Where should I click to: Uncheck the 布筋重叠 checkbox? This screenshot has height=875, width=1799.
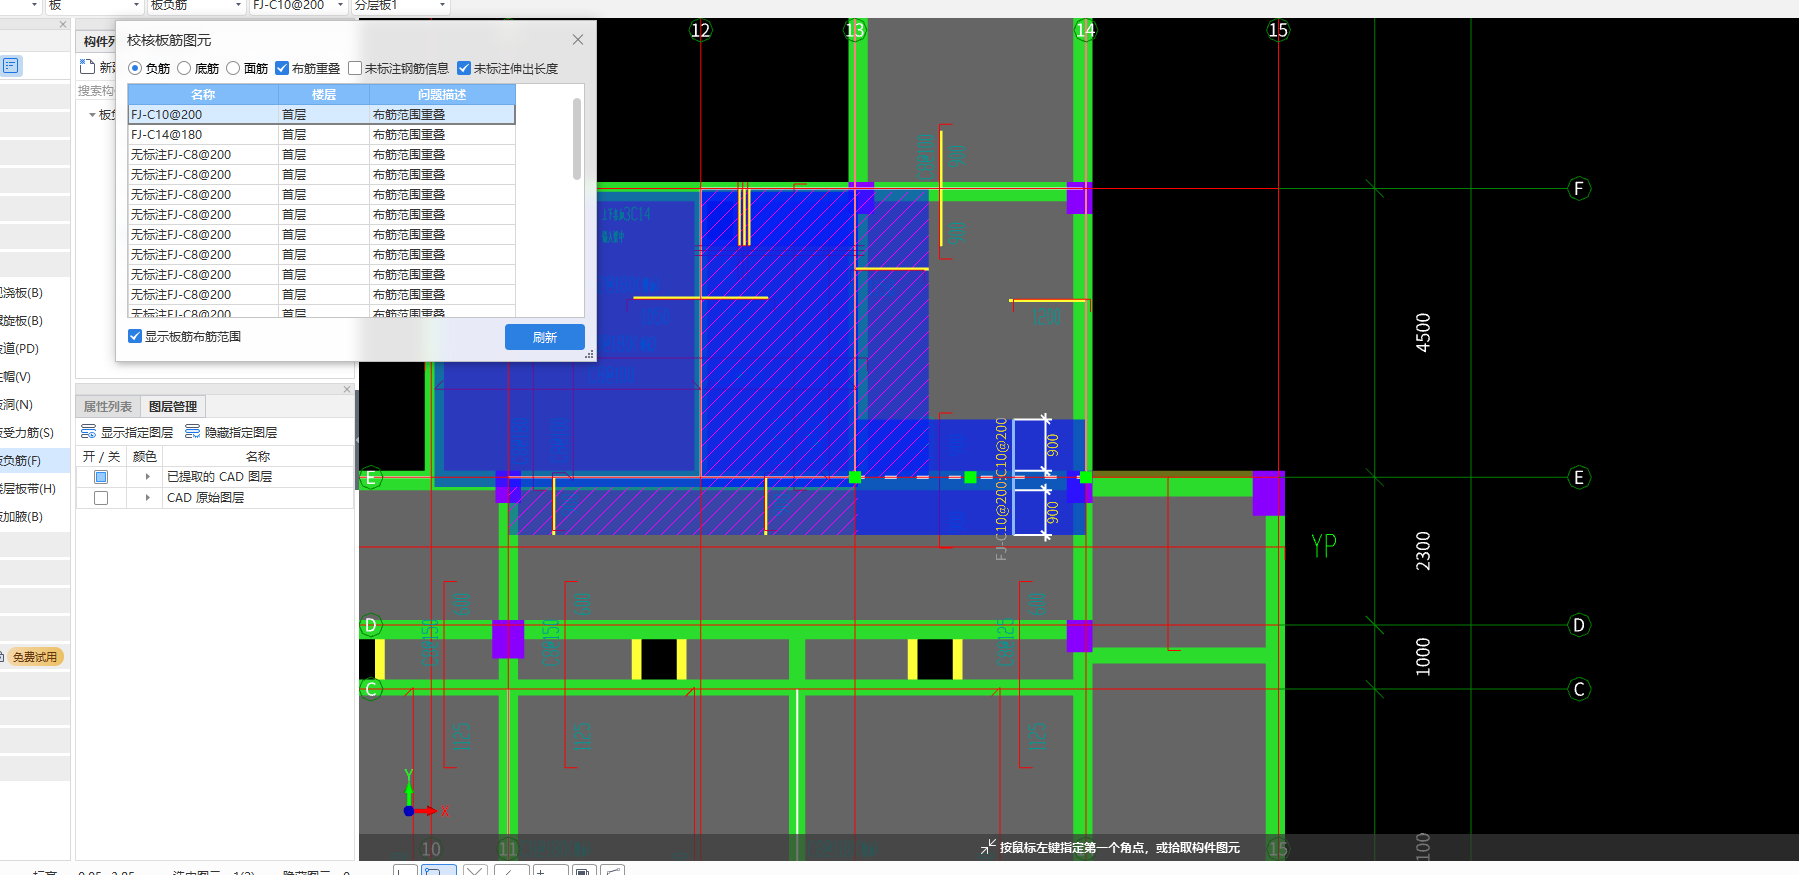pyautogui.click(x=282, y=68)
